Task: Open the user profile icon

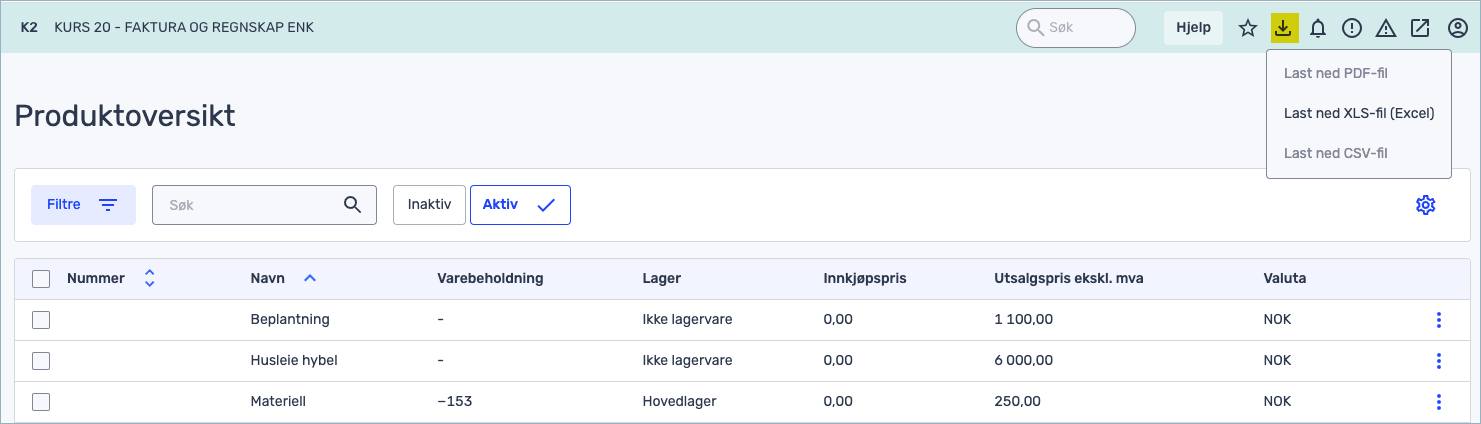Action: point(1458,28)
